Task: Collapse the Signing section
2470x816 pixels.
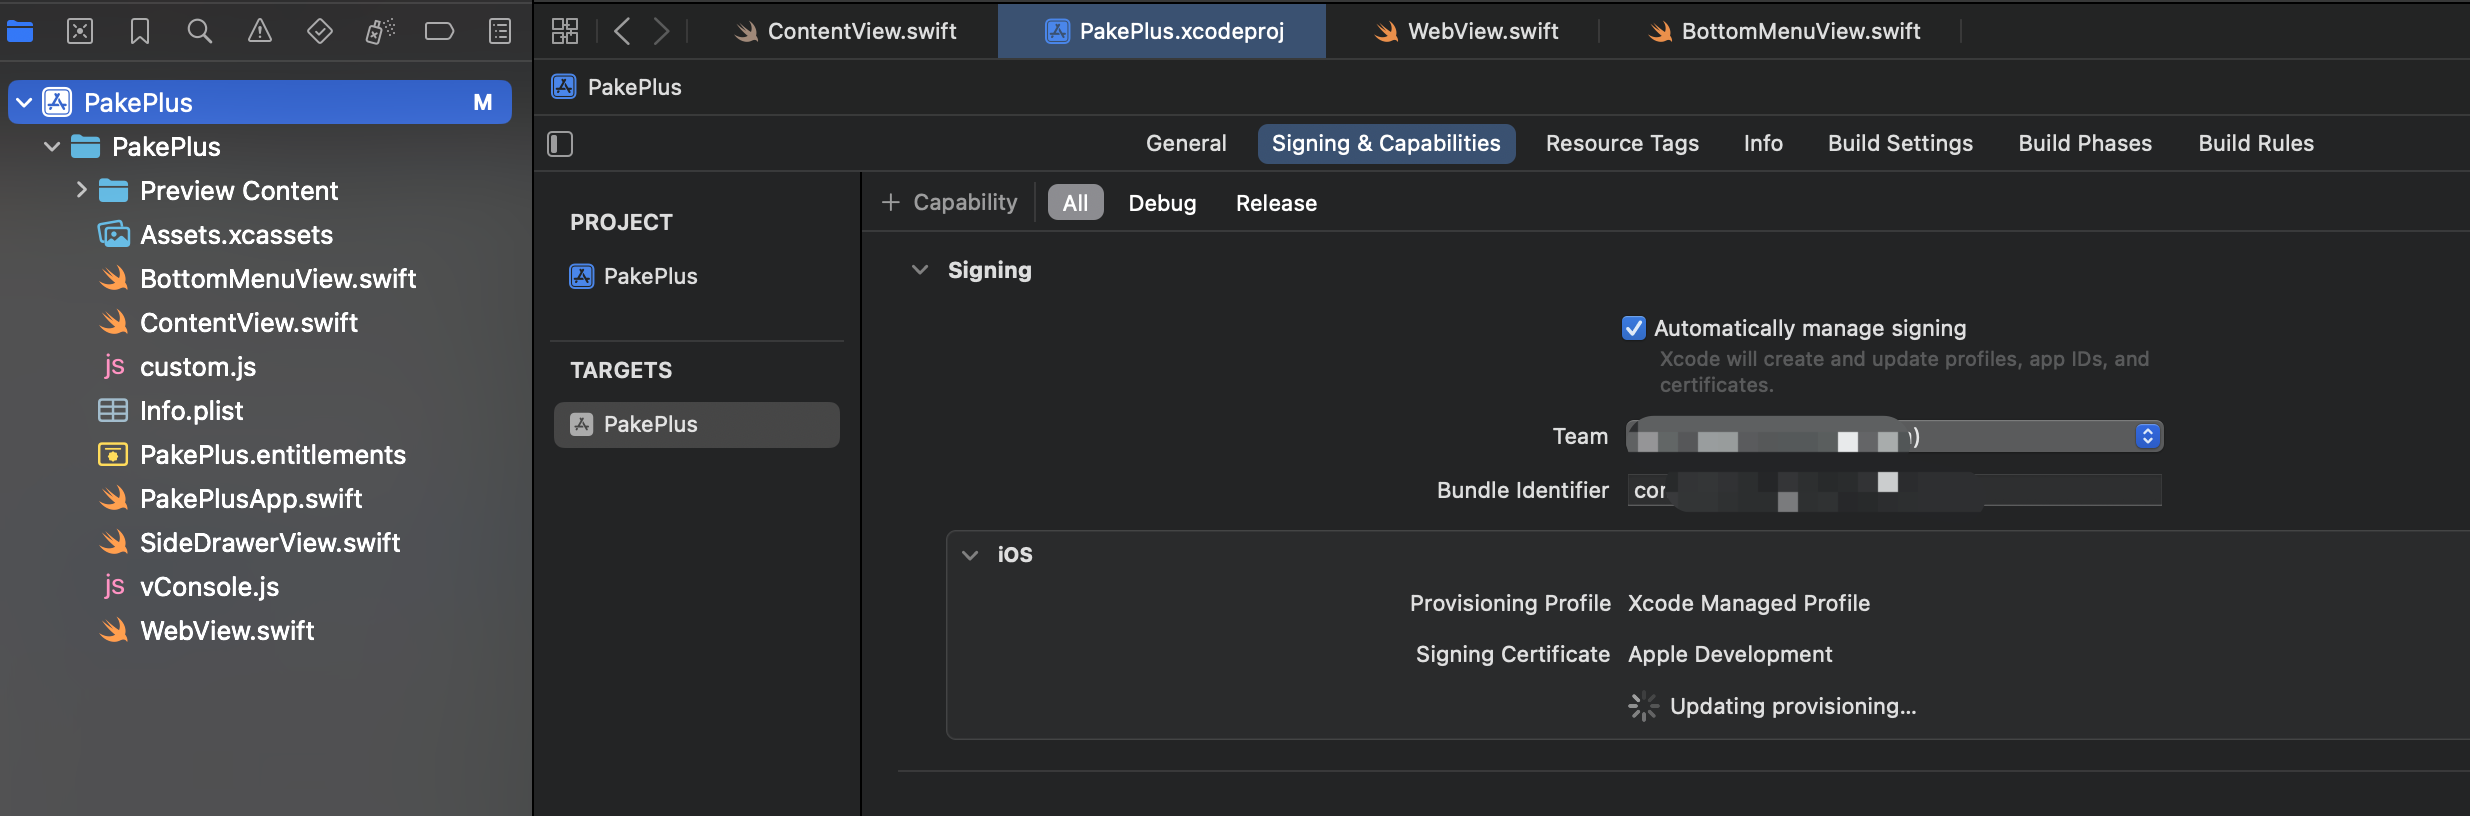Action: pyautogui.click(x=920, y=270)
